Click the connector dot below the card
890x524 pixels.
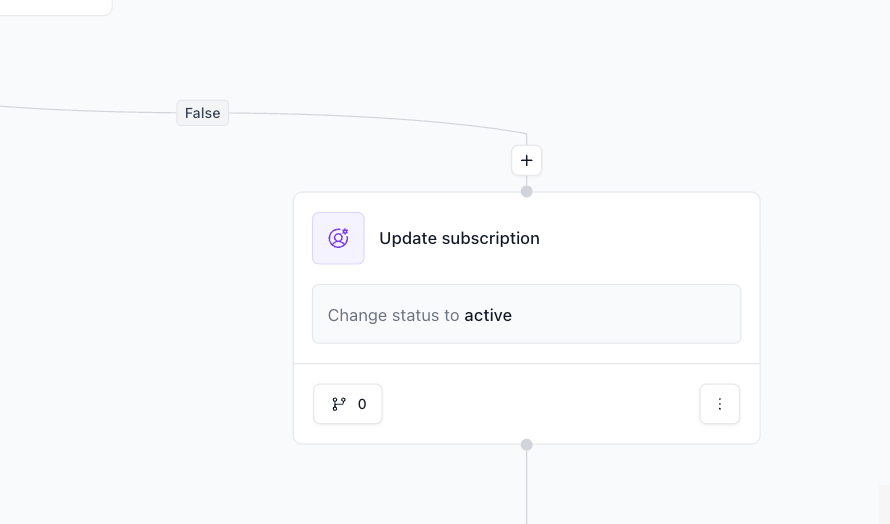pos(527,445)
